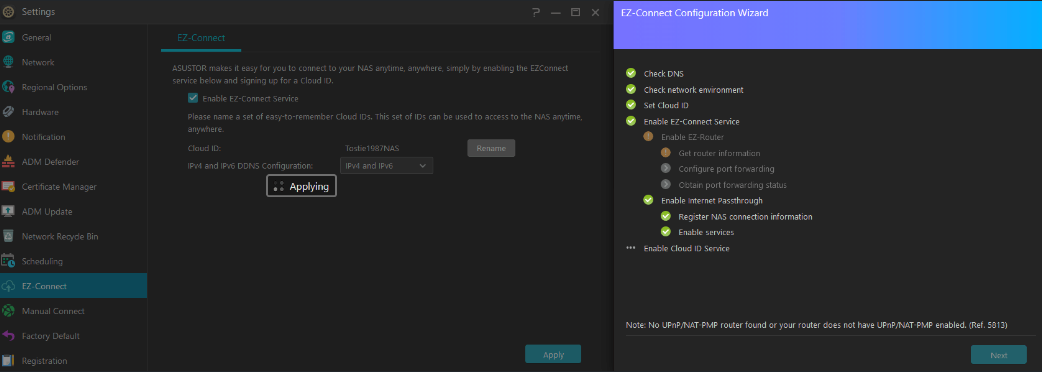Click Next in the configuration wizard
The height and width of the screenshot is (372, 1042).
click(x=998, y=355)
